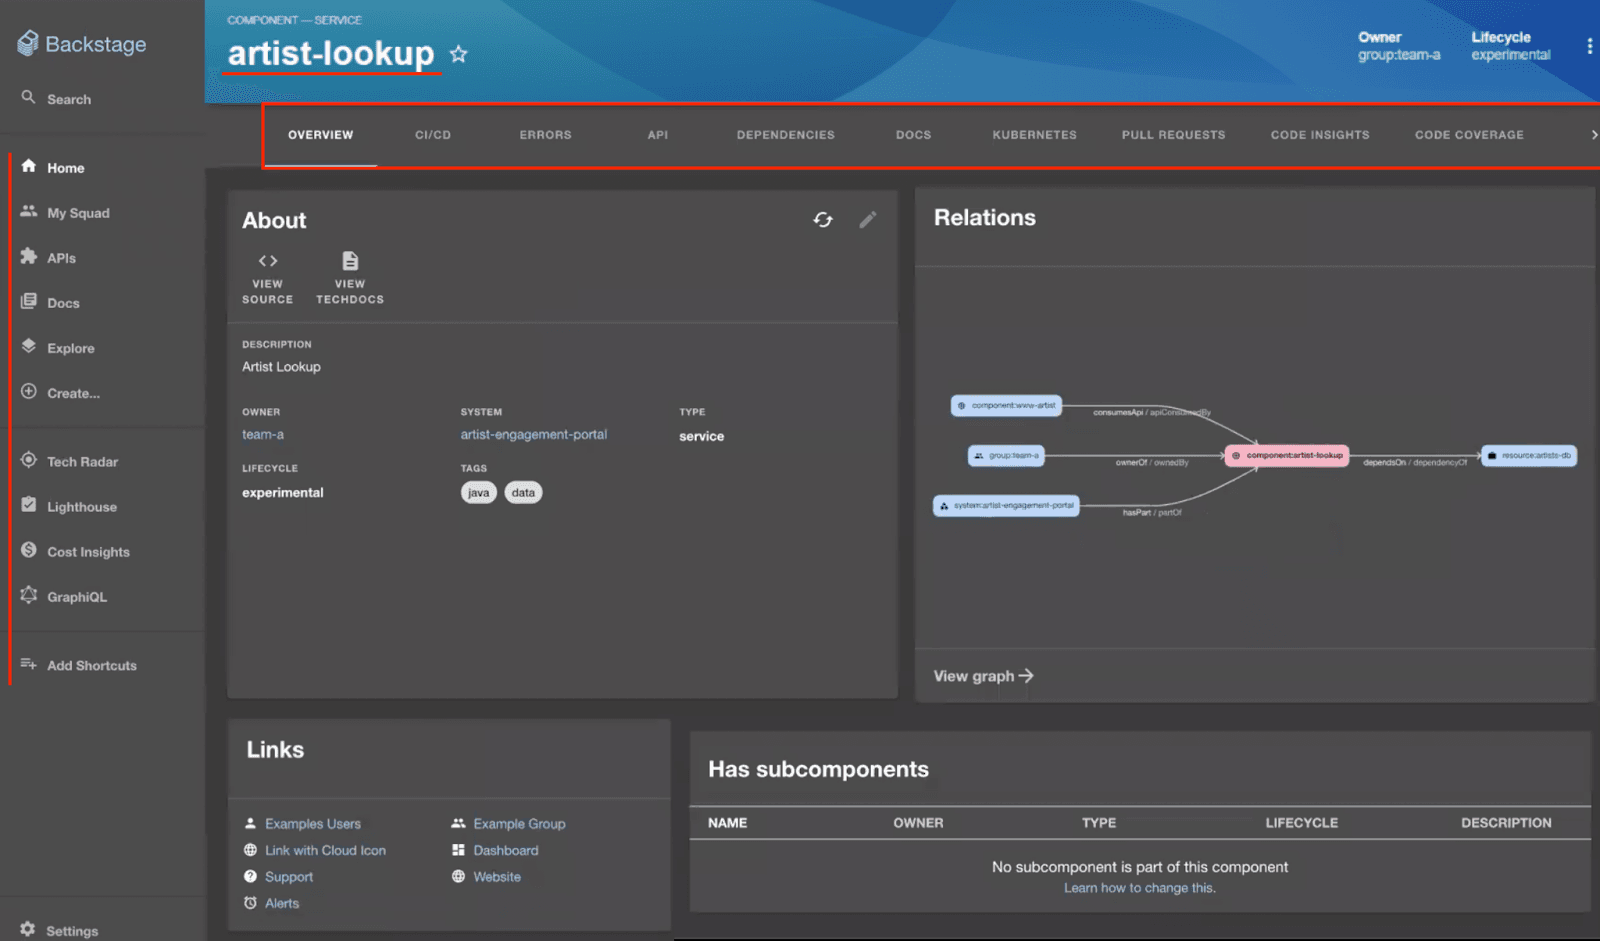This screenshot has width=1600, height=941.
Task: Switch to the Kubernetes tab
Action: click(x=1034, y=135)
